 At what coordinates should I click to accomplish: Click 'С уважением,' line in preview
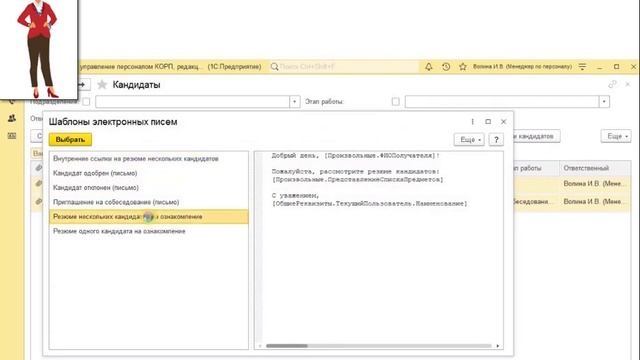(x=296, y=196)
